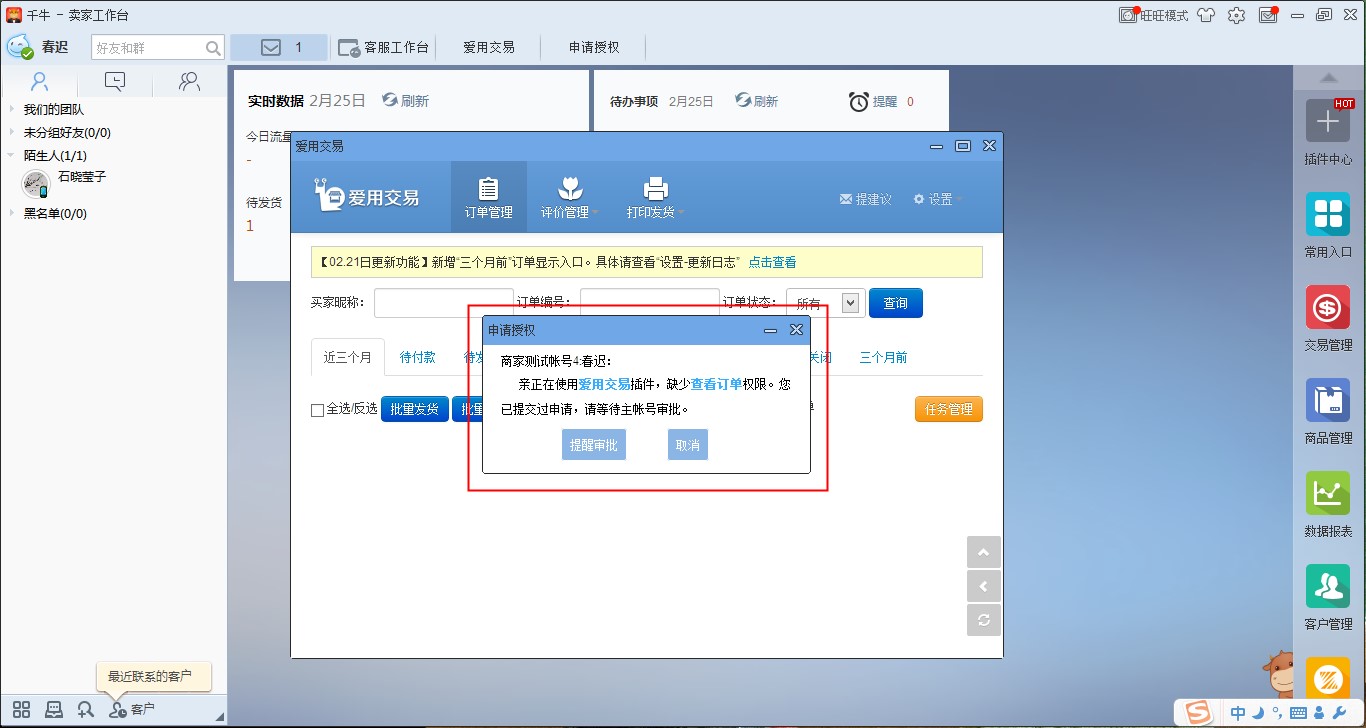Switch to the 近三个月 tab
1366x728 pixels.
[x=348, y=357]
